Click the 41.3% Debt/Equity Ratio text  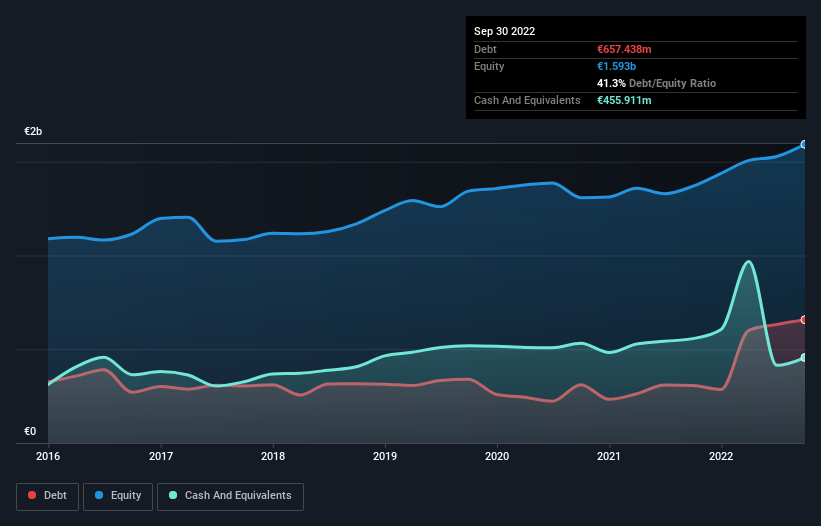click(657, 83)
